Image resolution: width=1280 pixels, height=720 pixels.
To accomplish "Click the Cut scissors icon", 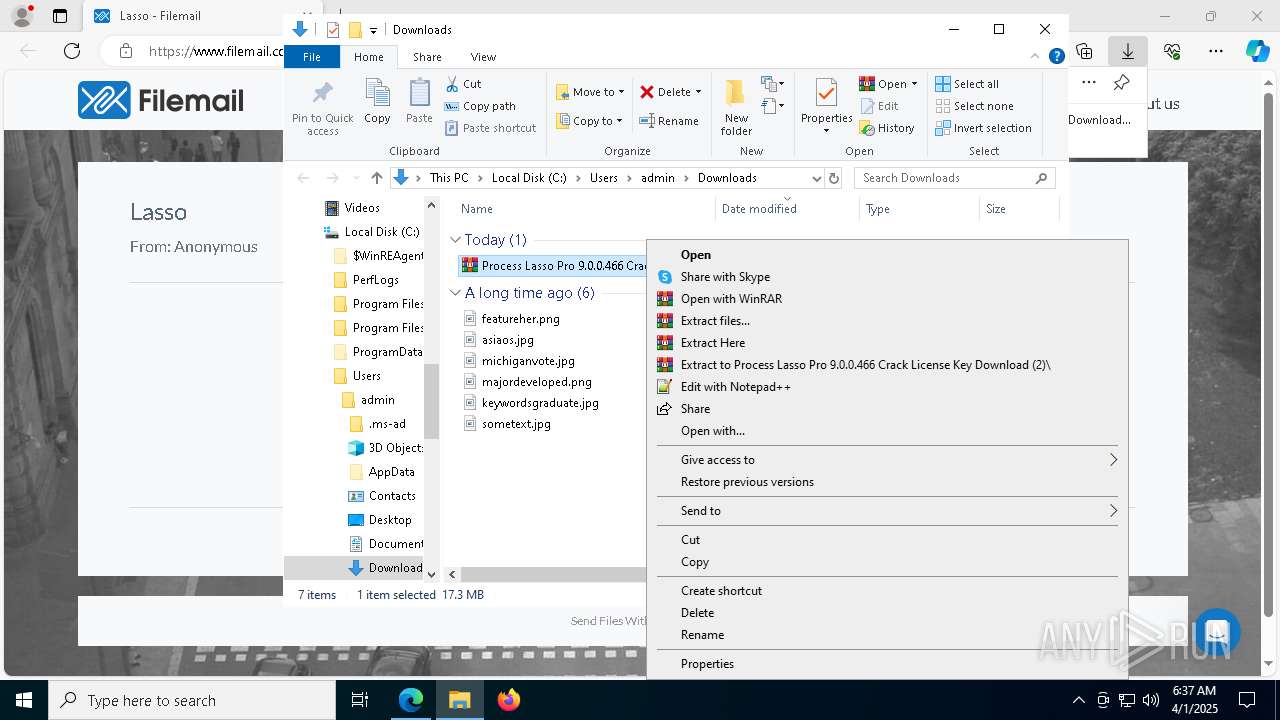I will tap(452, 84).
